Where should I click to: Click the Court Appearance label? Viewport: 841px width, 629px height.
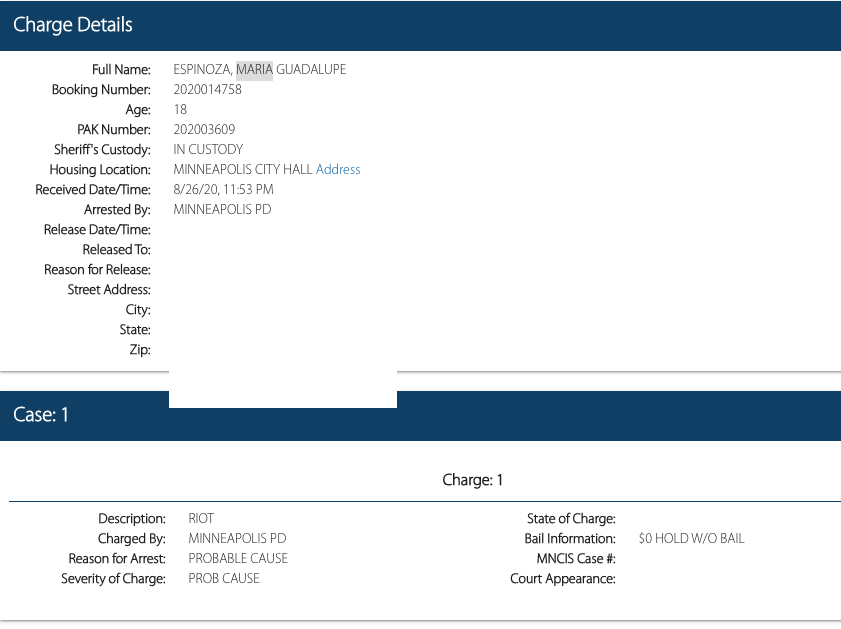562,579
